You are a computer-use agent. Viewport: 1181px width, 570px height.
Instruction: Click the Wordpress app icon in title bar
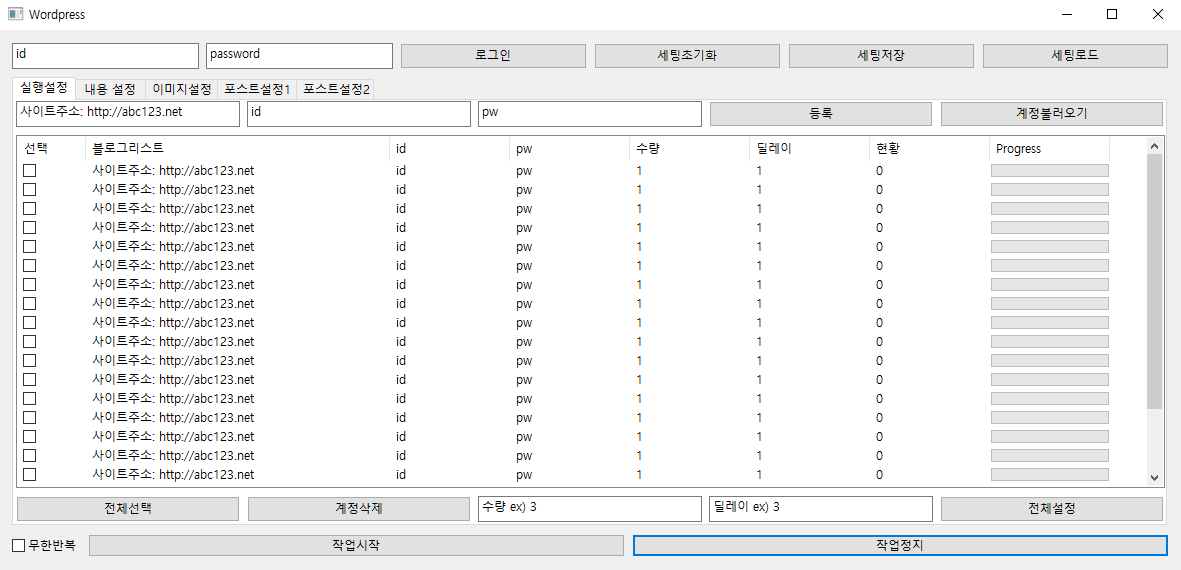[15, 15]
